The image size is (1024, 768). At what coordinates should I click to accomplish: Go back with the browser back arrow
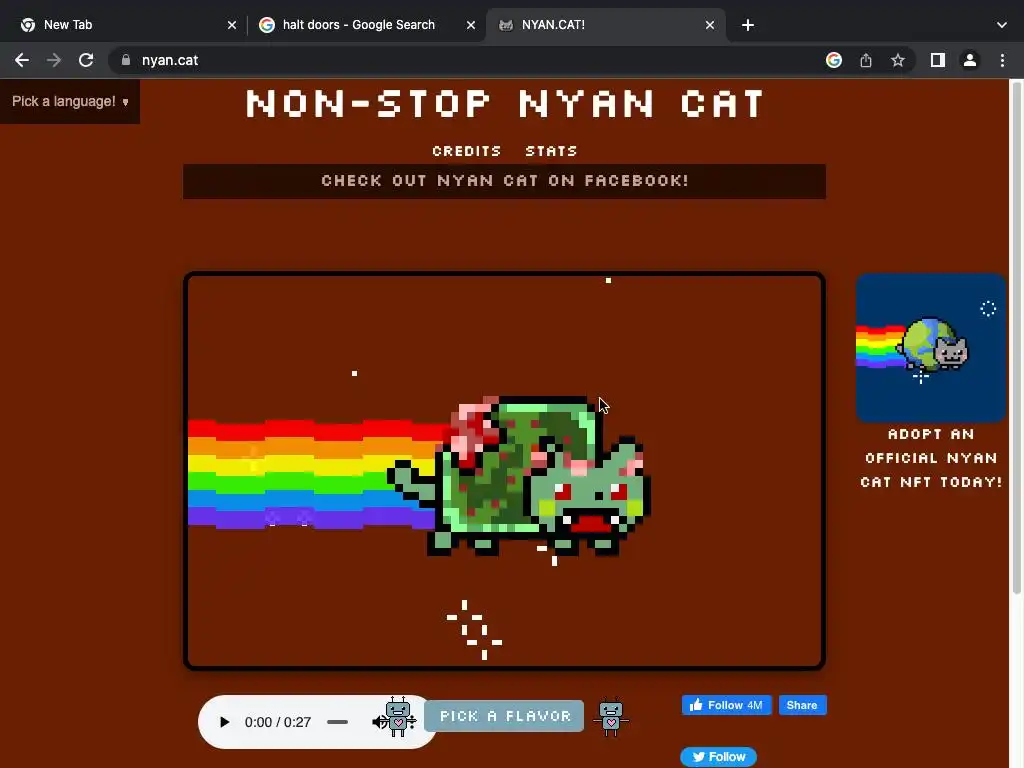[x=22, y=60]
